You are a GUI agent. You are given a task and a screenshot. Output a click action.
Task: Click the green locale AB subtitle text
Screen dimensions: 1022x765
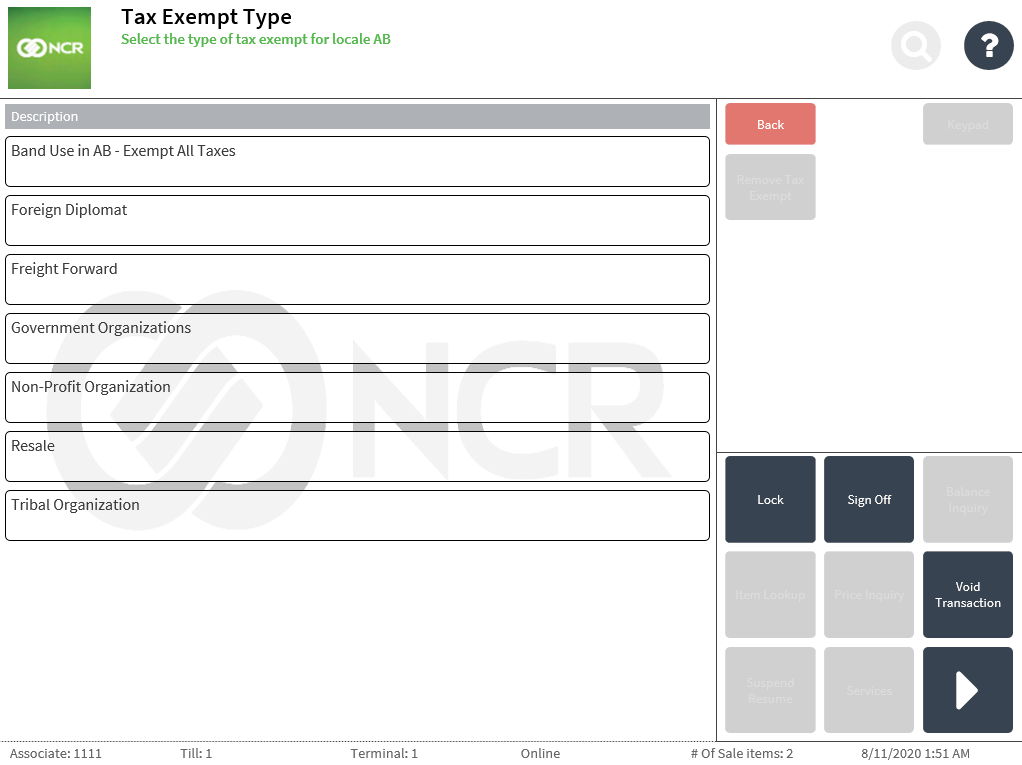click(256, 39)
